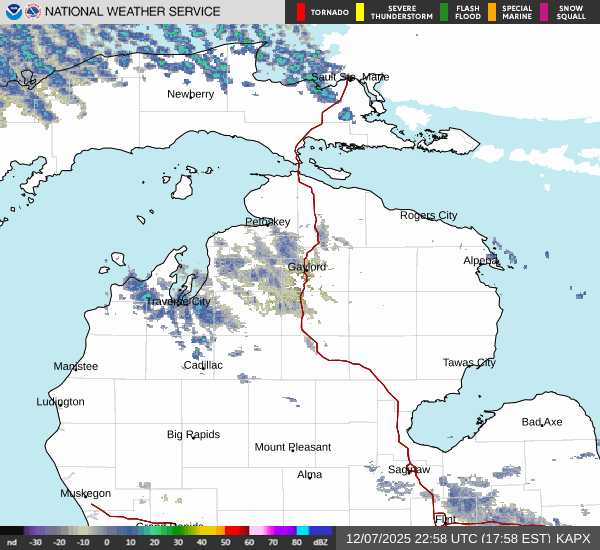Click the nd segment of dBZ scale
The image size is (600, 550).
[x=12, y=541]
